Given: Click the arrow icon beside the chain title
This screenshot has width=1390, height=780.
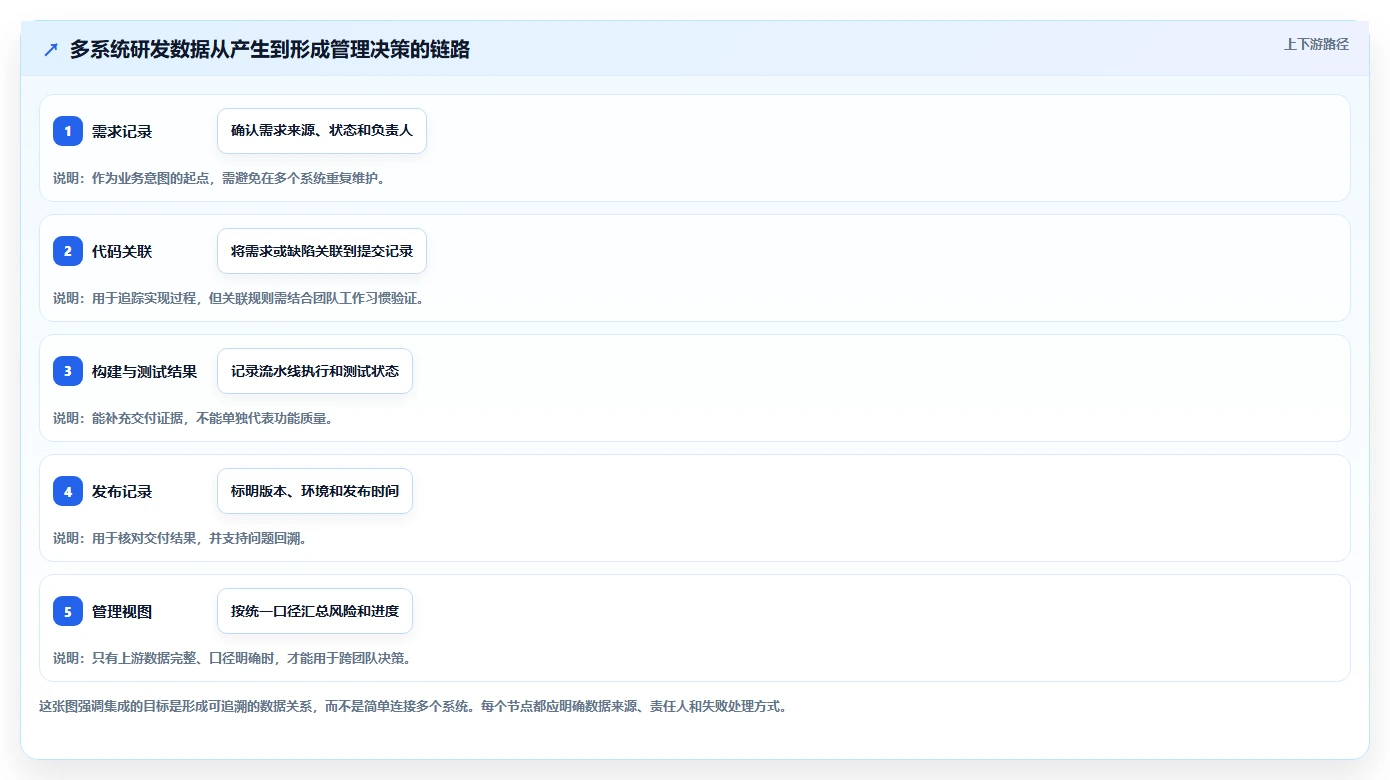Looking at the screenshot, I should [x=51, y=50].
